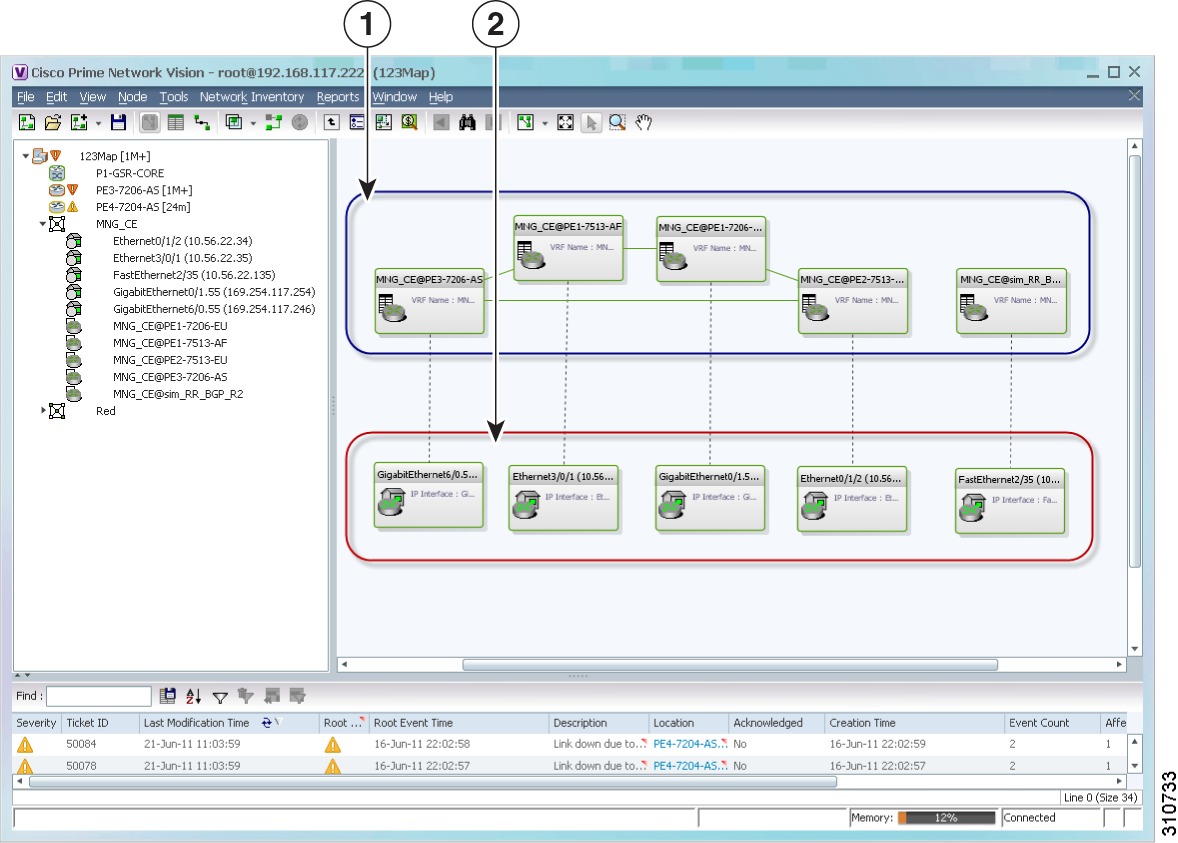Open the Network Inventory menu
Viewport: 1178px width, 843px height.
point(252,97)
